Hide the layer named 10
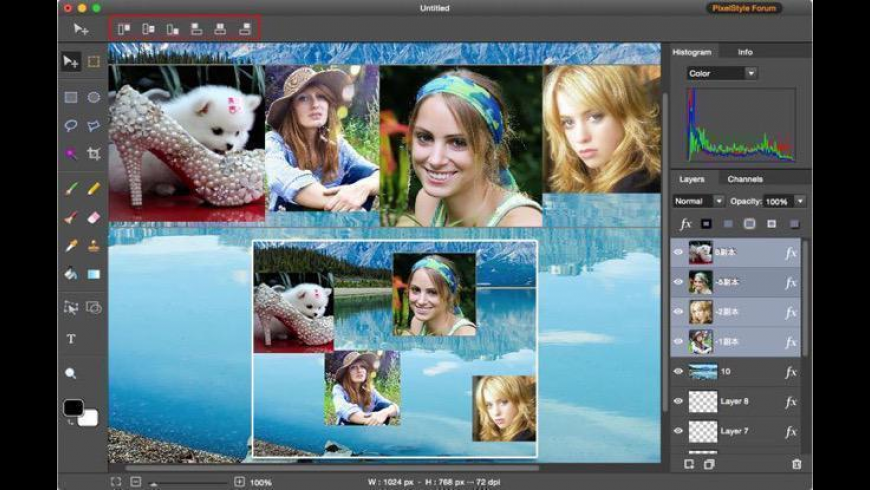870x490 pixels. (678, 371)
